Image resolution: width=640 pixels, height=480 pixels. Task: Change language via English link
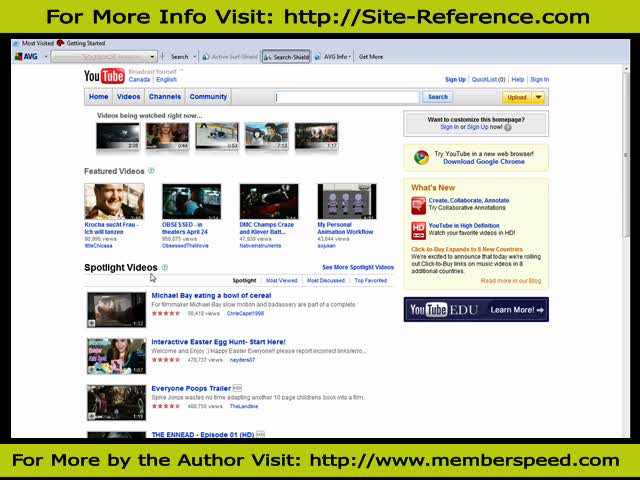point(167,80)
